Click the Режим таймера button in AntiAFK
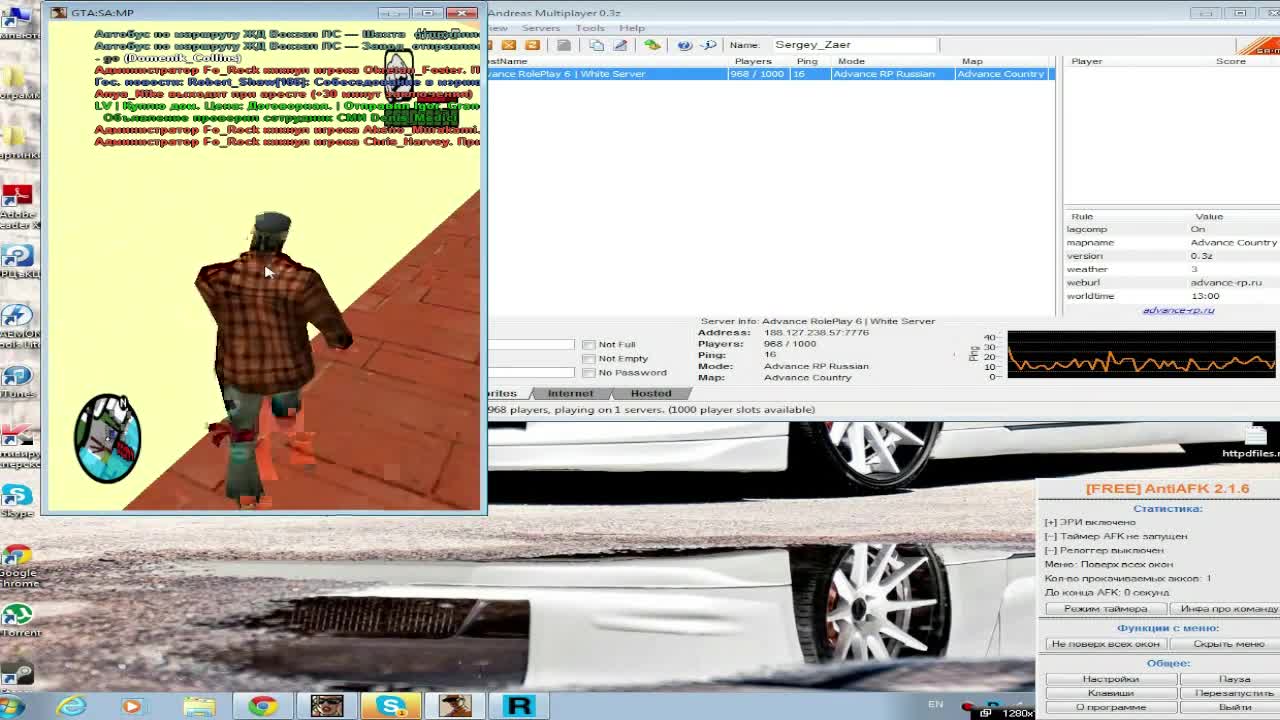Screen dimensions: 1280x720 [x=1105, y=609]
